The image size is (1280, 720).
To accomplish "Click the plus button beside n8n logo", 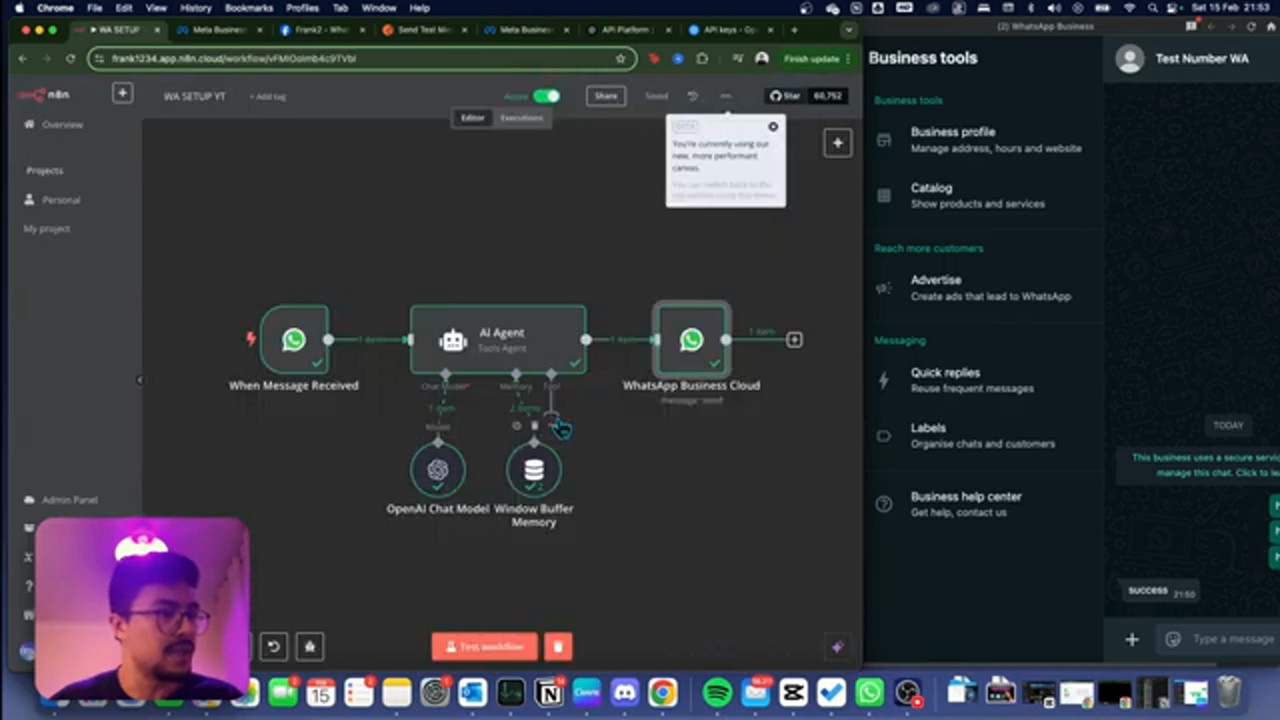I will (122, 93).
